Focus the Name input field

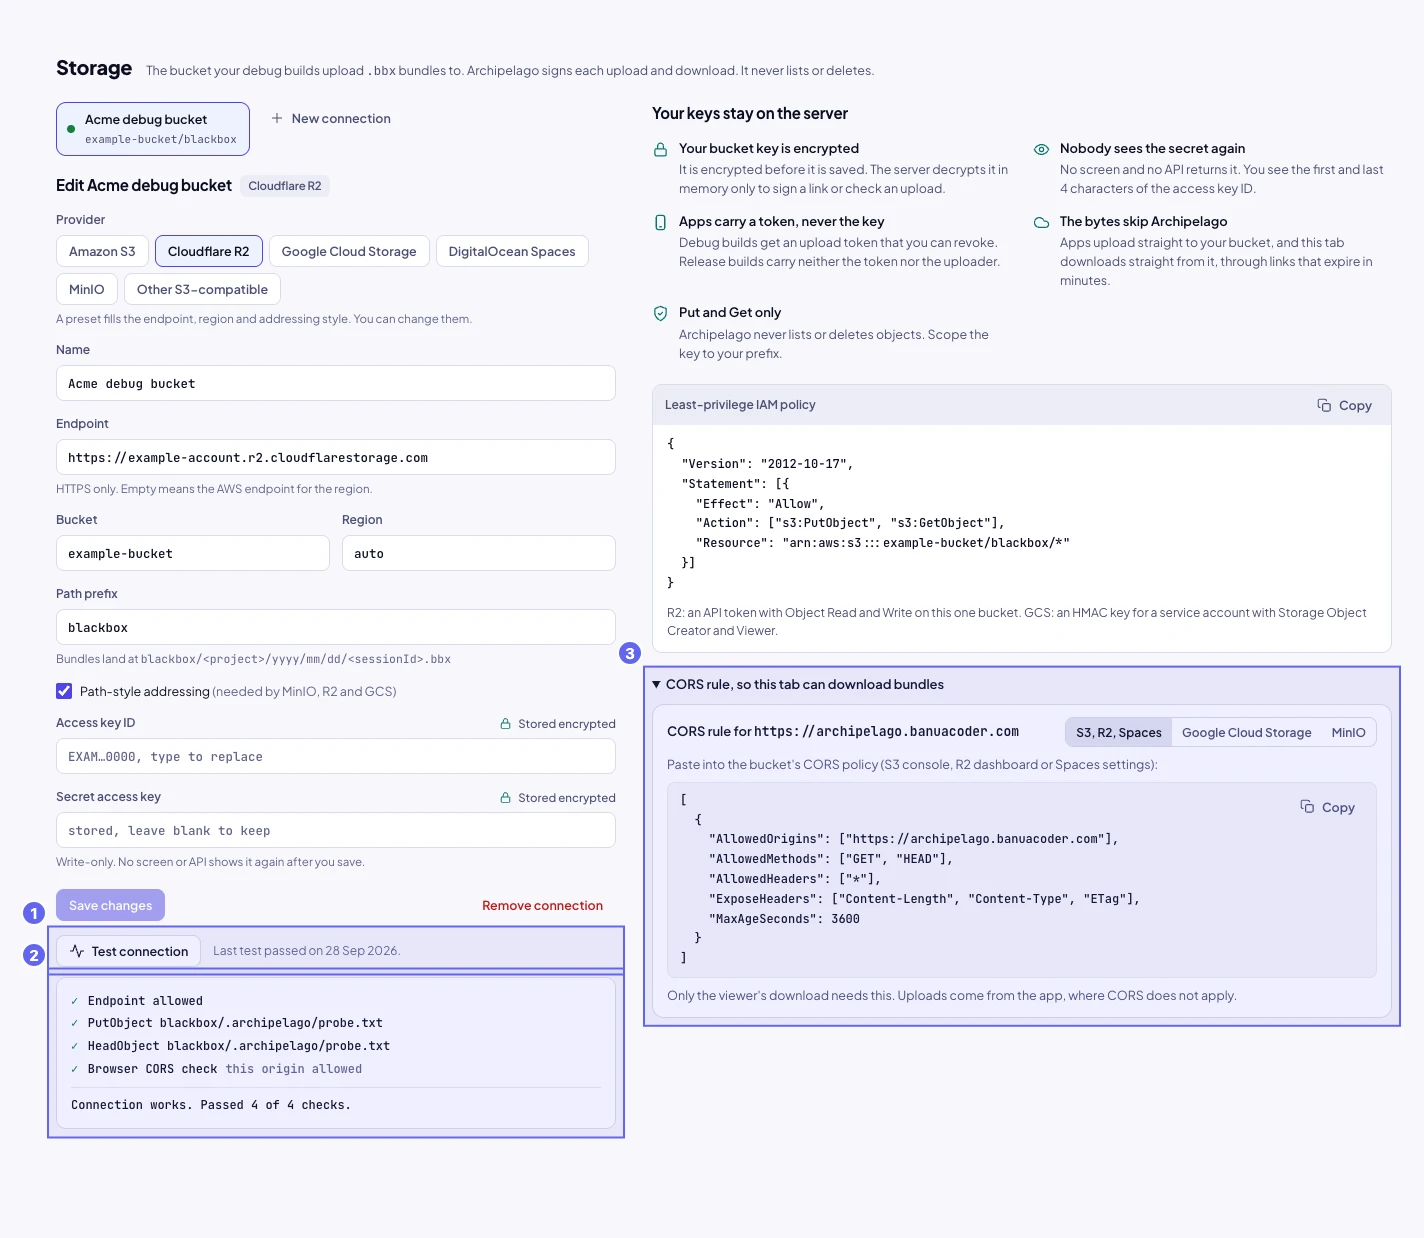pos(336,383)
